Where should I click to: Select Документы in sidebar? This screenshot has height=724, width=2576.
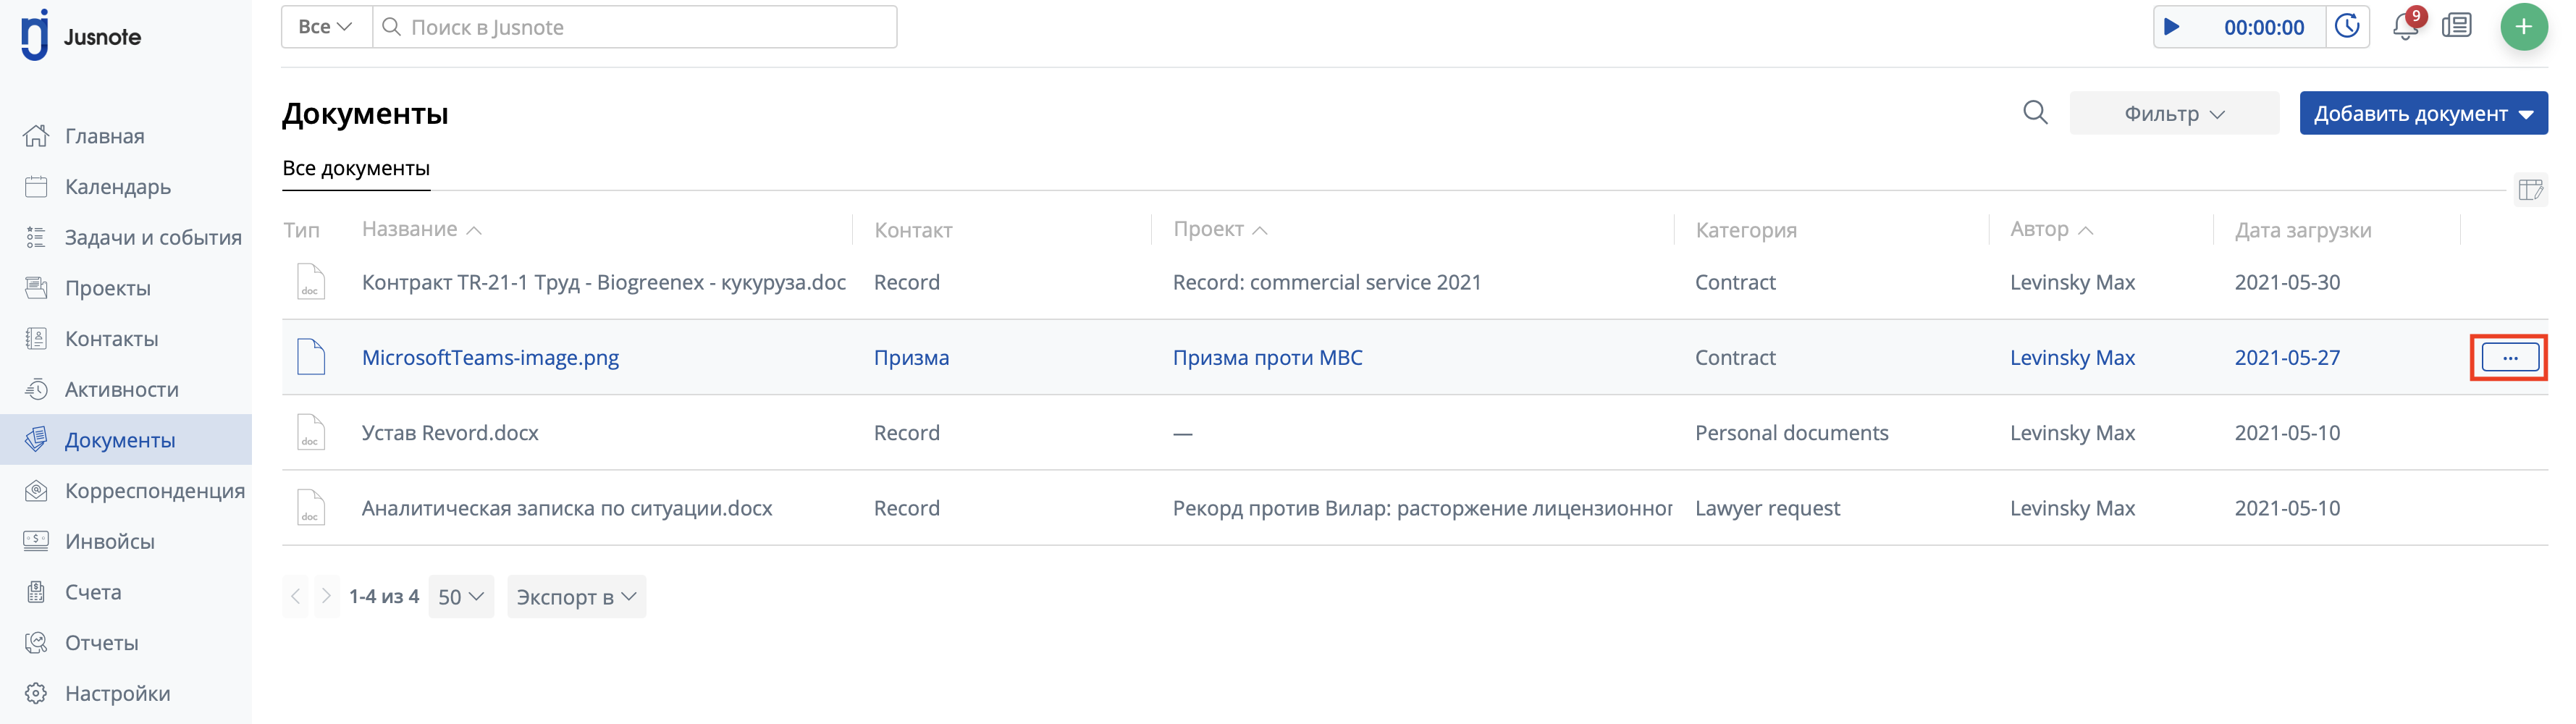(x=126, y=440)
